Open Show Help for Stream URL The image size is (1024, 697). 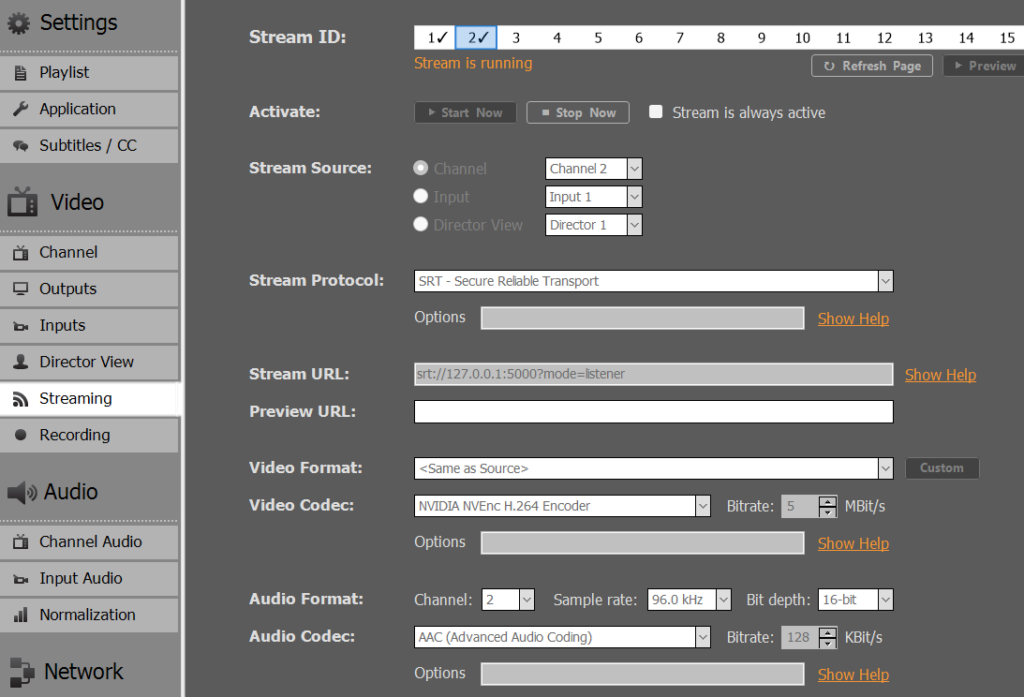tap(940, 374)
